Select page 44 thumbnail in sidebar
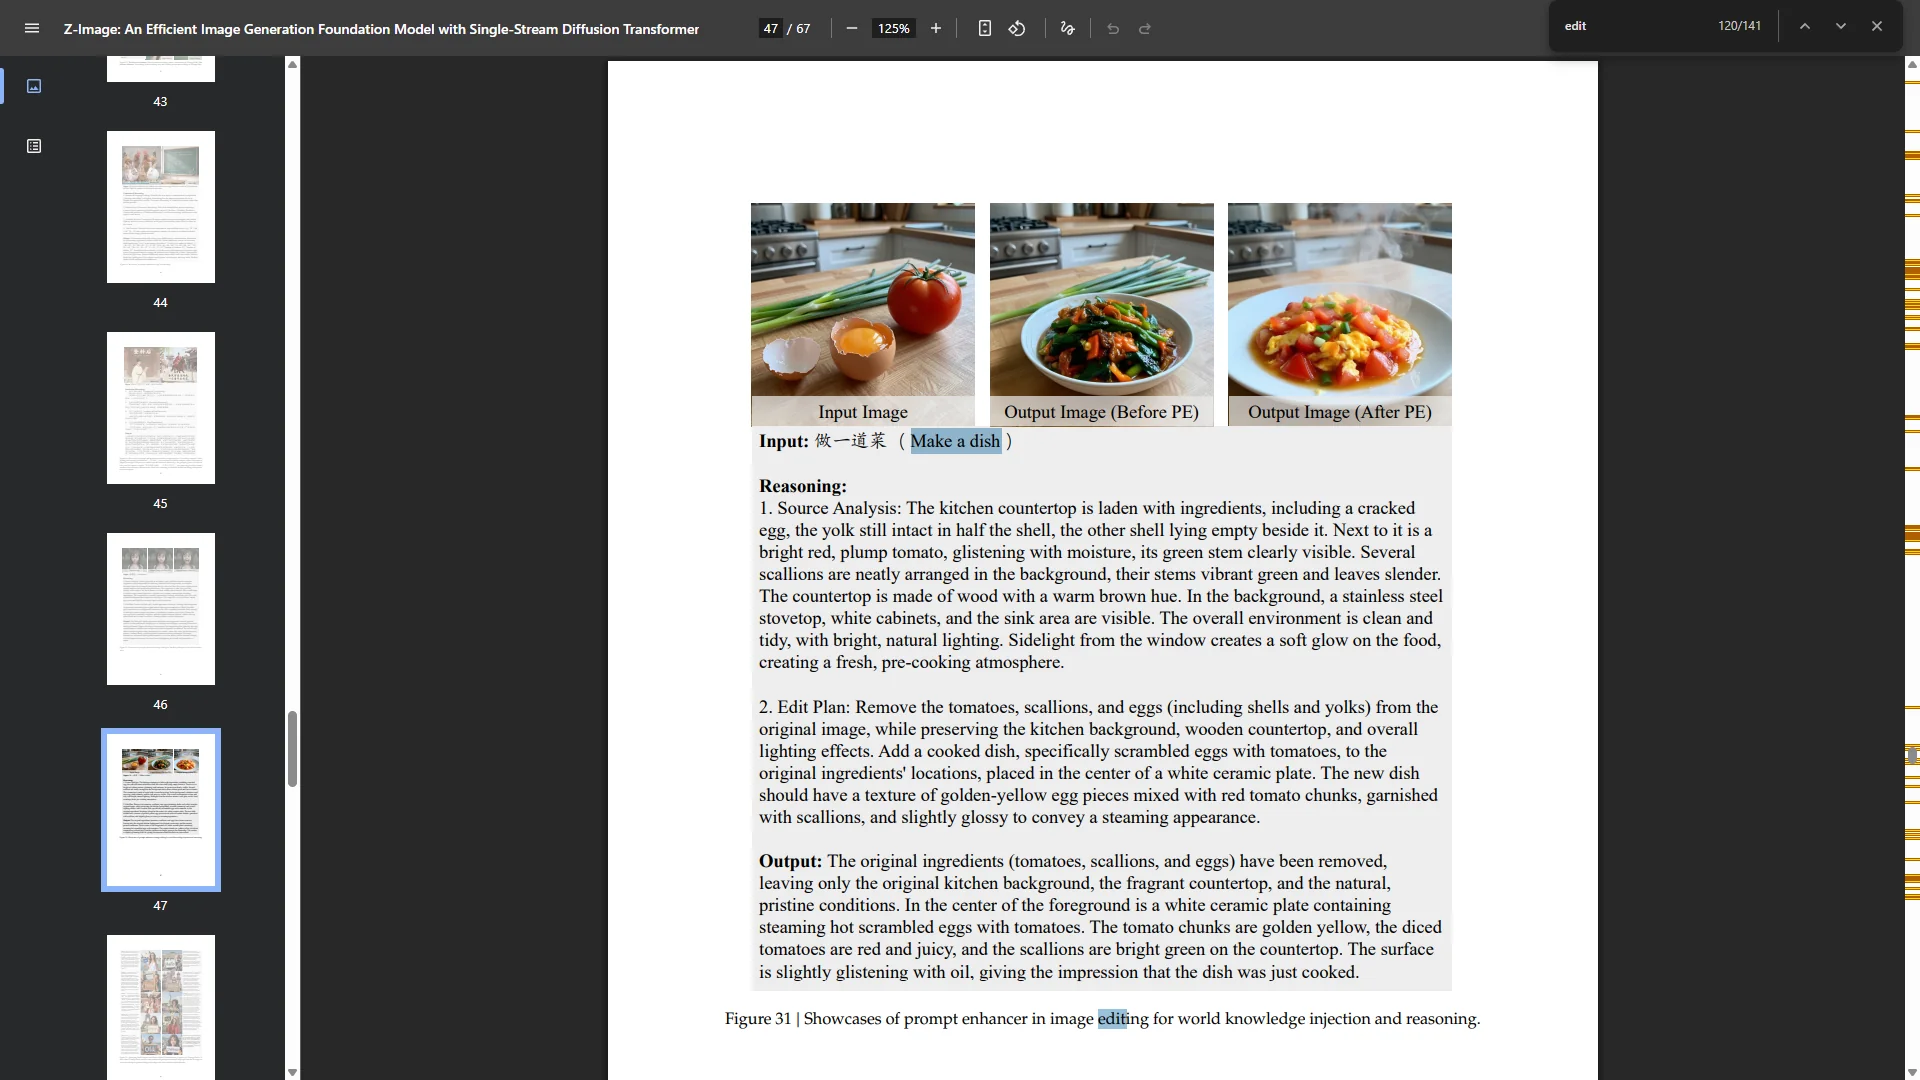Screen dimensions: 1920x1080 click(161, 207)
